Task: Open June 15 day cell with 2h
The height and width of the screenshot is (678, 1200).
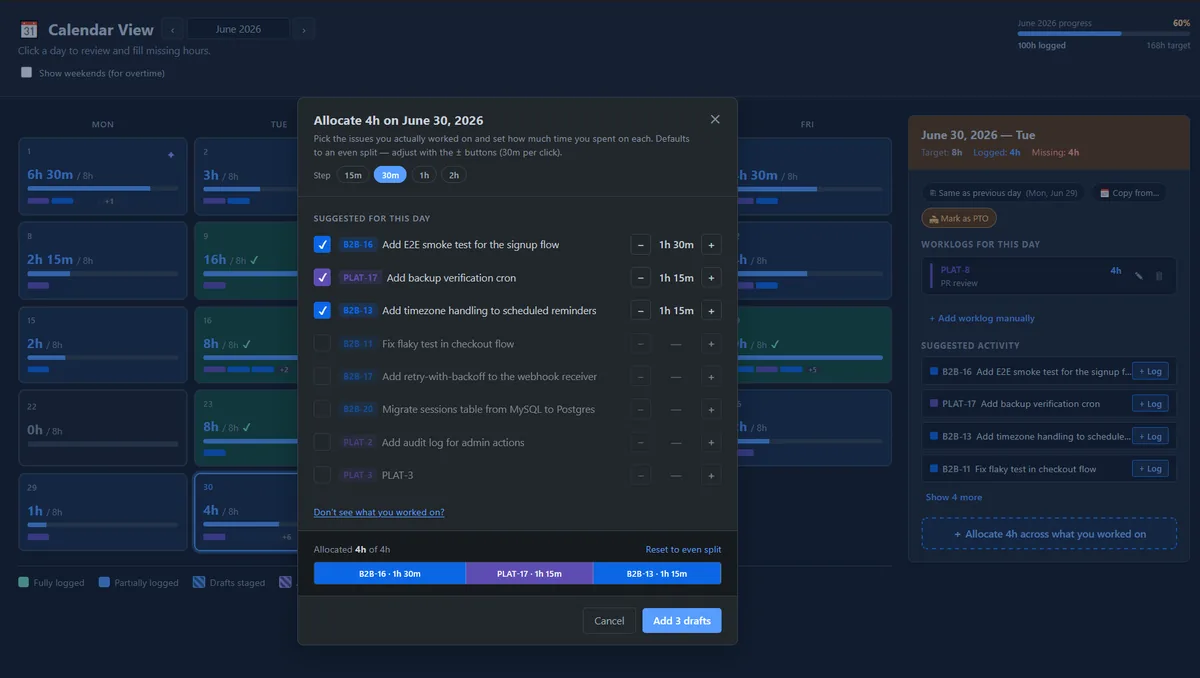Action: (x=103, y=345)
